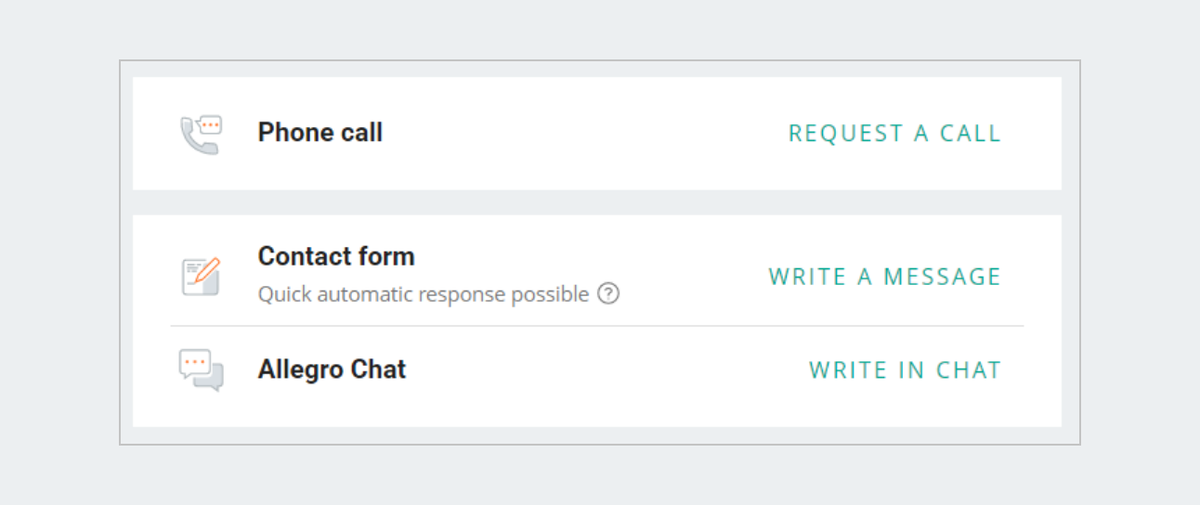Screen dimensions: 1200x505
Task: Click the Contact form pencil-and-paper icon
Action: pyautogui.click(x=201, y=276)
